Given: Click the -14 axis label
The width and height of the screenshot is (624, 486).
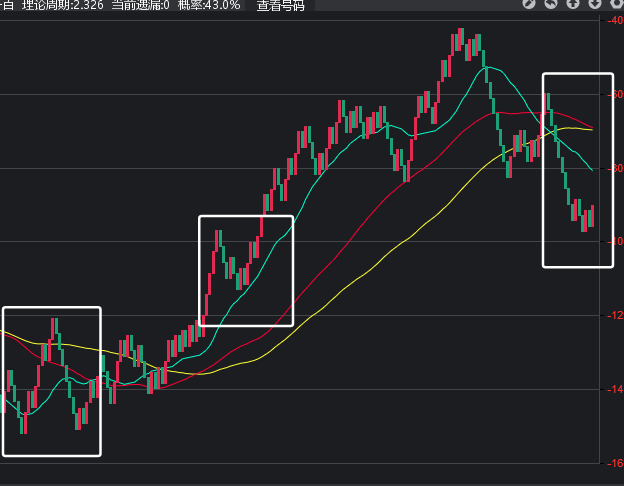Looking at the screenshot, I should (x=614, y=390).
